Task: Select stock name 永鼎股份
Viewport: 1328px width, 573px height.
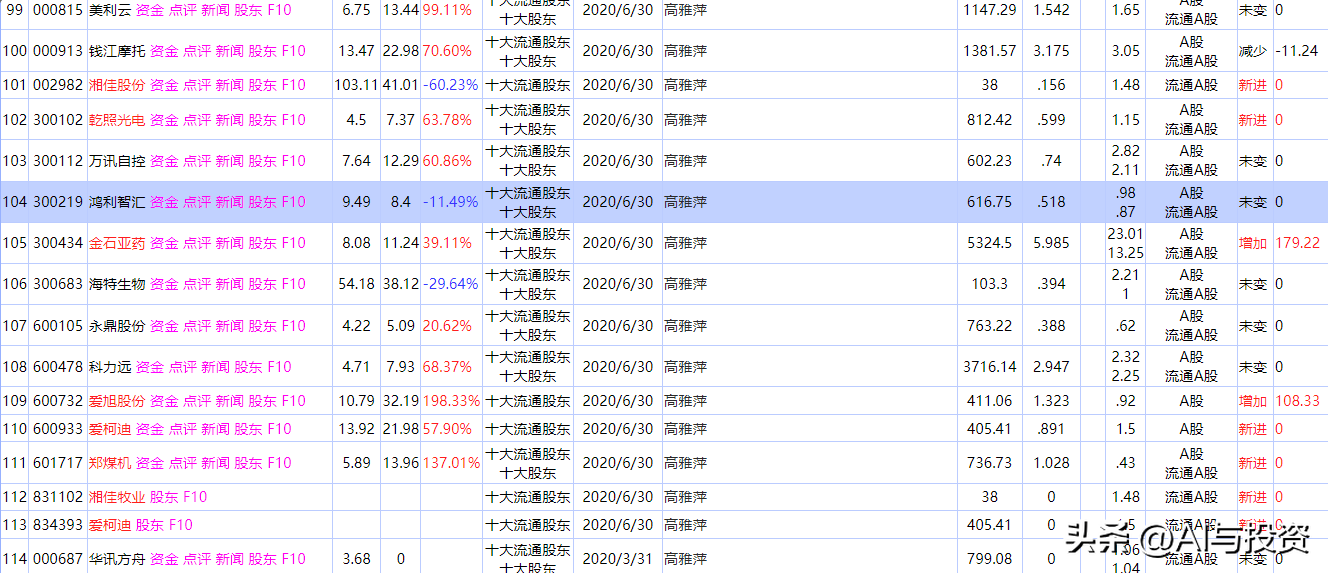Action: click(117, 326)
